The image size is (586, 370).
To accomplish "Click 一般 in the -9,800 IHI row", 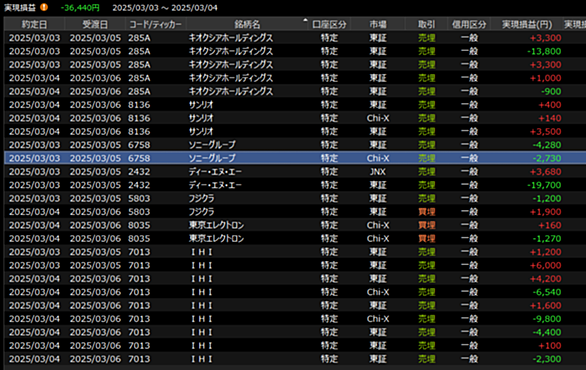I will (x=469, y=319).
